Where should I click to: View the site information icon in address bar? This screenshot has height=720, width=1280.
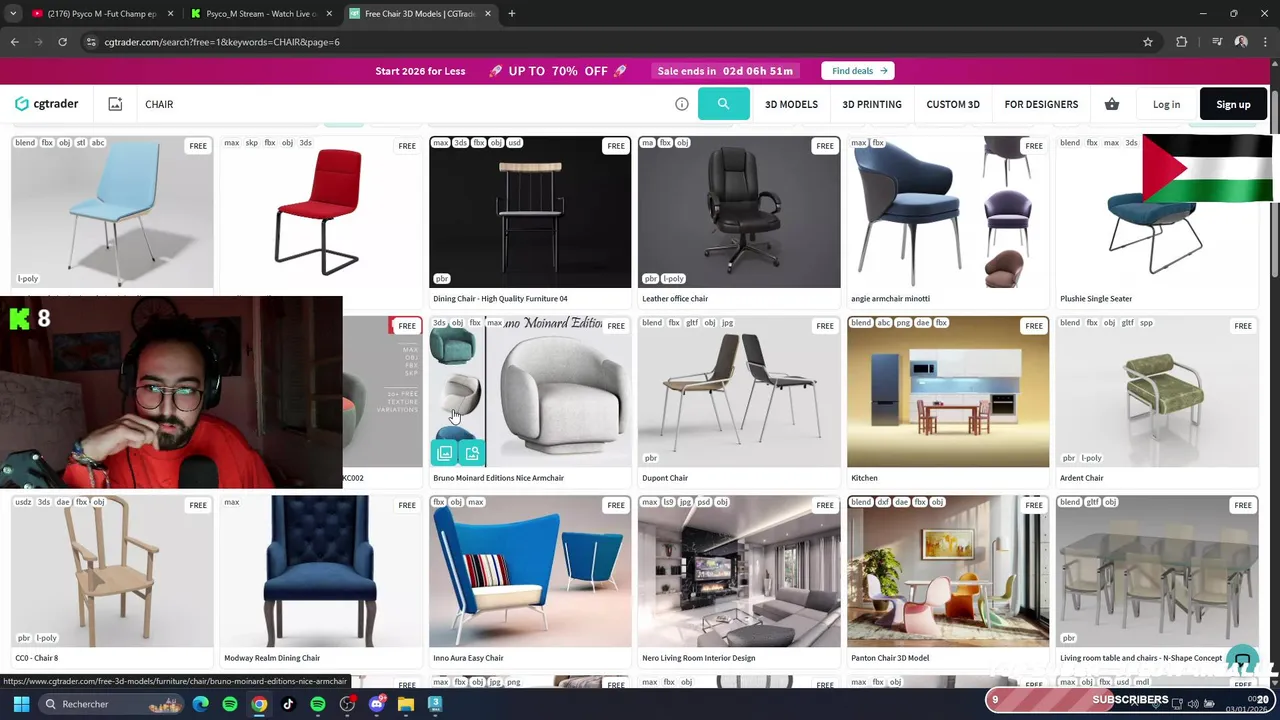click(91, 42)
